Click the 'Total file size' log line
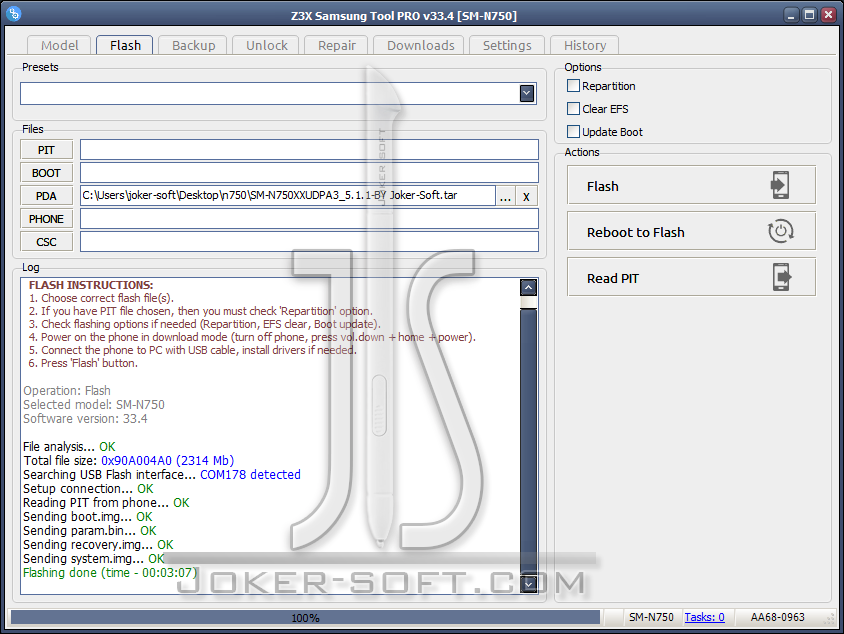The image size is (844, 634). point(129,461)
